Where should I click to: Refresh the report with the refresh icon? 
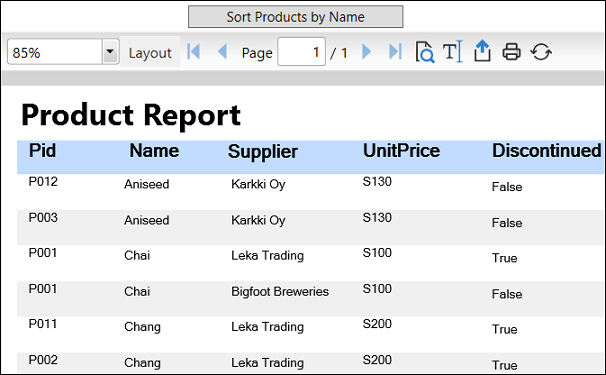(541, 52)
